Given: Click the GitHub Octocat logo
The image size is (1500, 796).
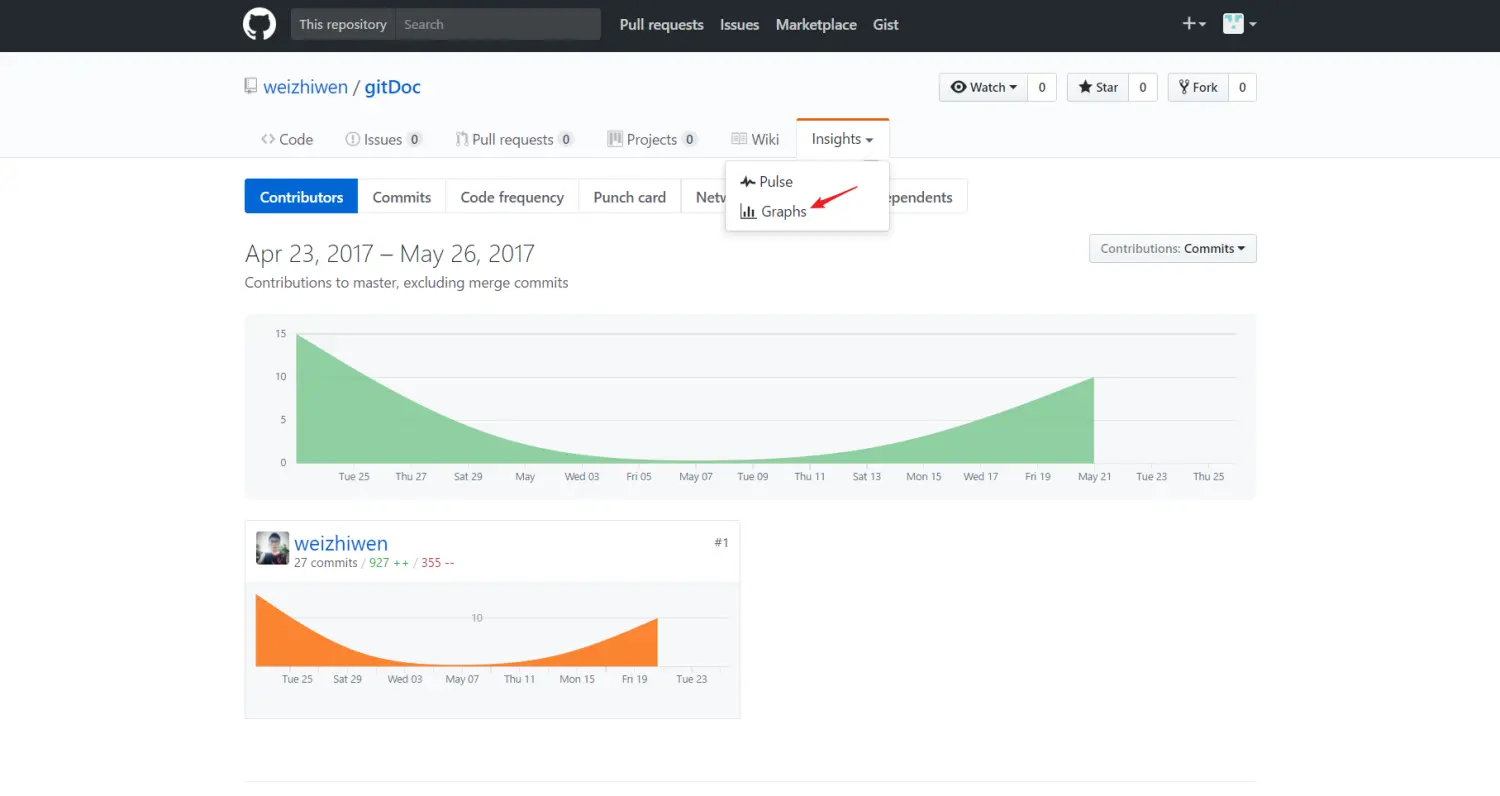Looking at the screenshot, I should (259, 24).
